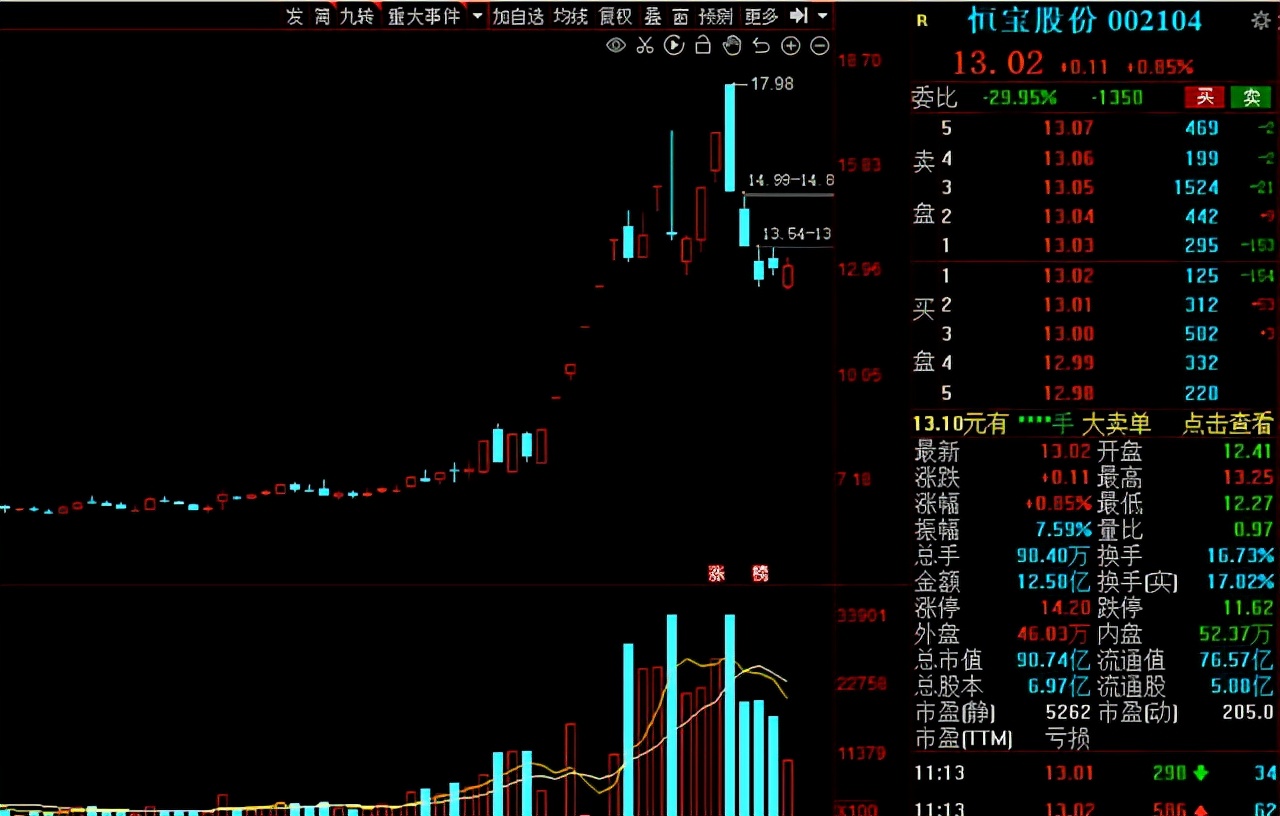Image resolution: width=1280 pixels, height=816 pixels.
Task: Click the 市盈(TTM) value 亏损
Action: coord(1066,739)
